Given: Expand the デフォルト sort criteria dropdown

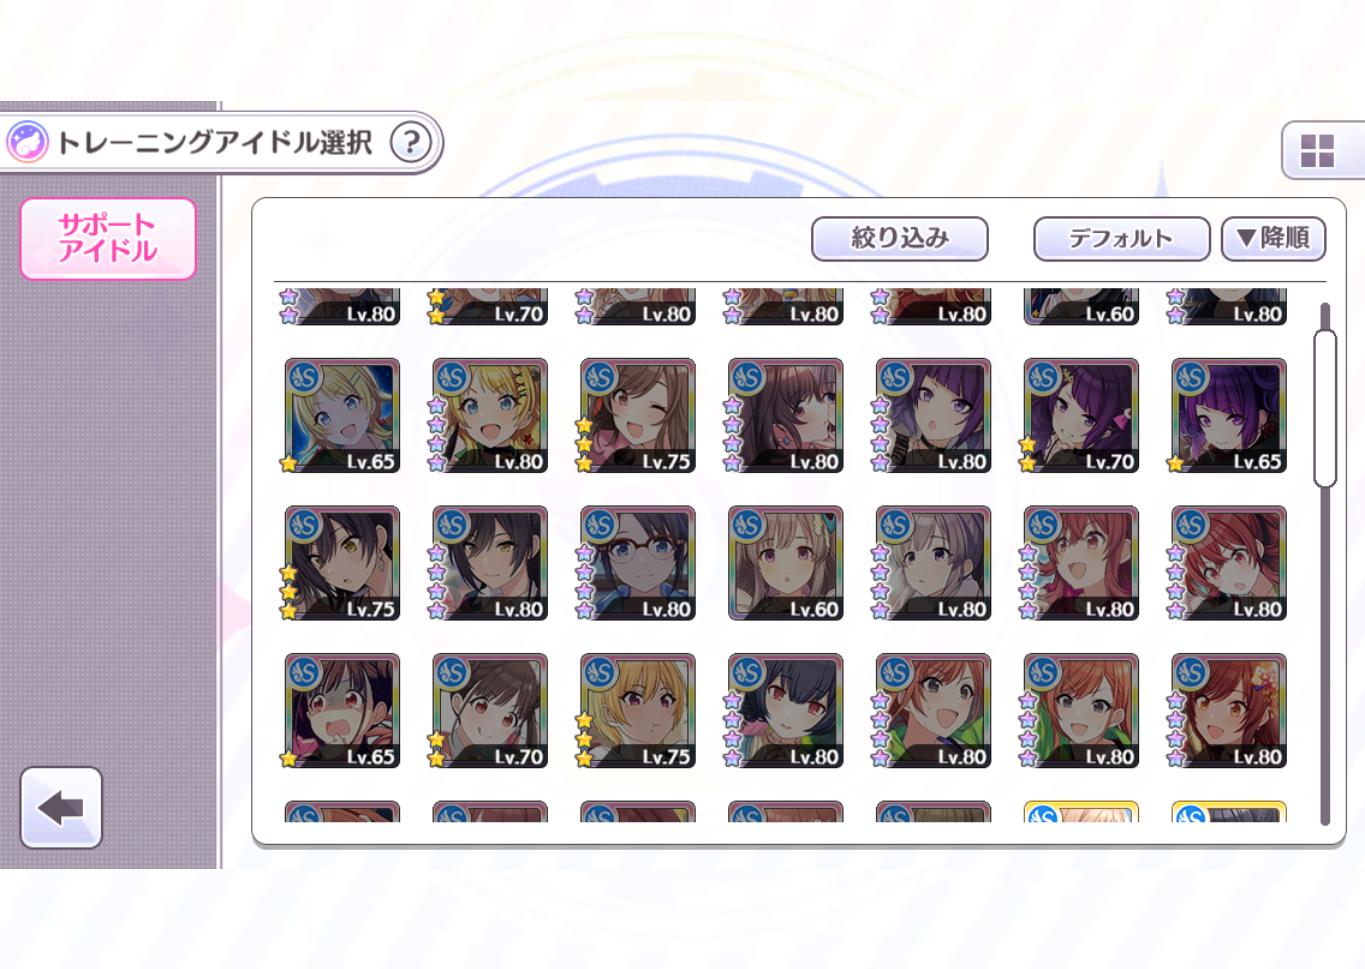Looking at the screenshot, I should [1121, 239].
